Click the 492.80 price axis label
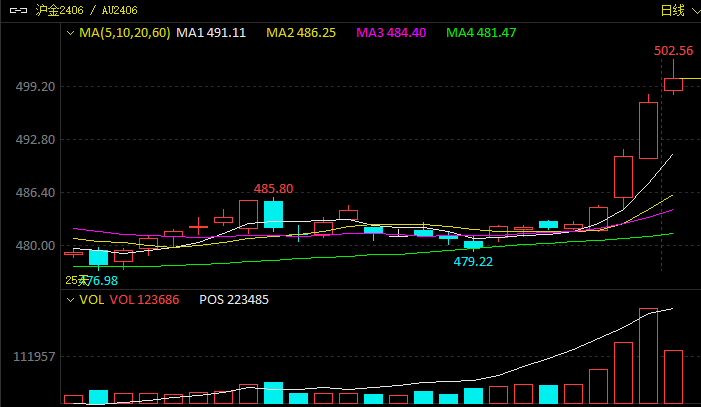701x407 pixels. 35,140
